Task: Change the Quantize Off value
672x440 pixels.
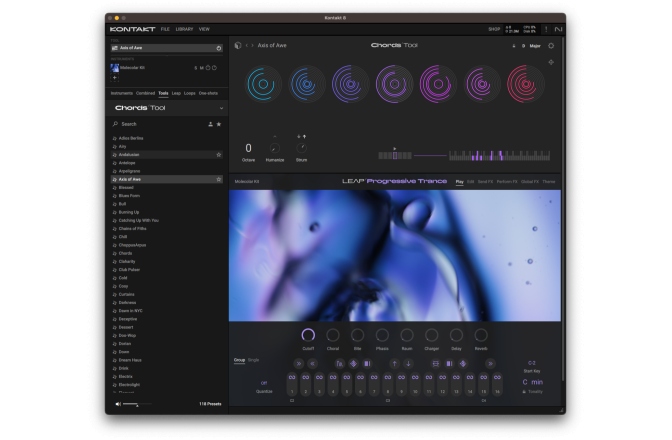Action: [x=264, y=383]
